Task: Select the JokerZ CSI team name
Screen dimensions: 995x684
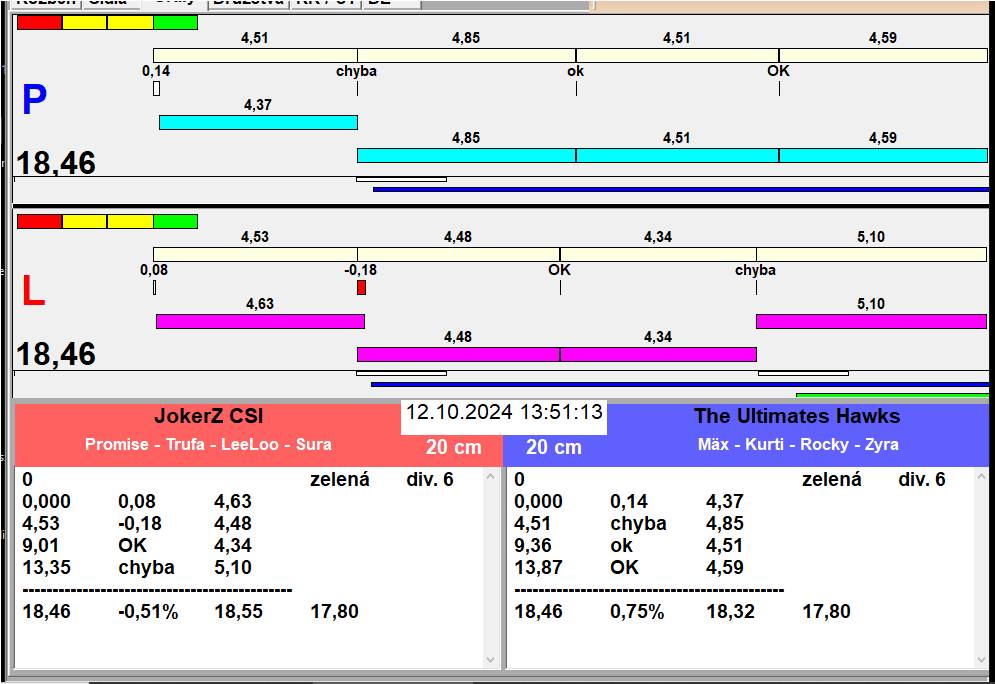Action: click(209, 416)
